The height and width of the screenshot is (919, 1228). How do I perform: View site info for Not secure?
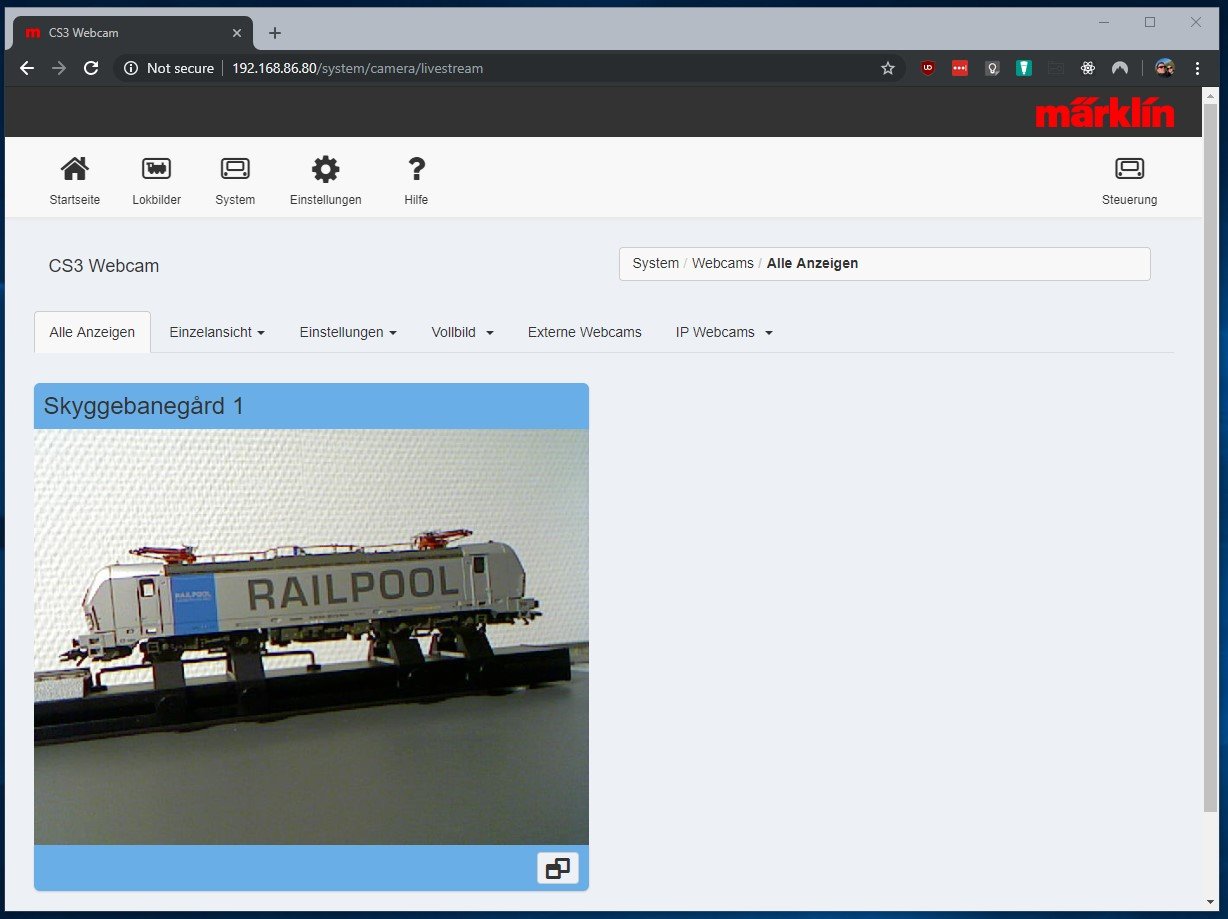[x=169, y=68]
